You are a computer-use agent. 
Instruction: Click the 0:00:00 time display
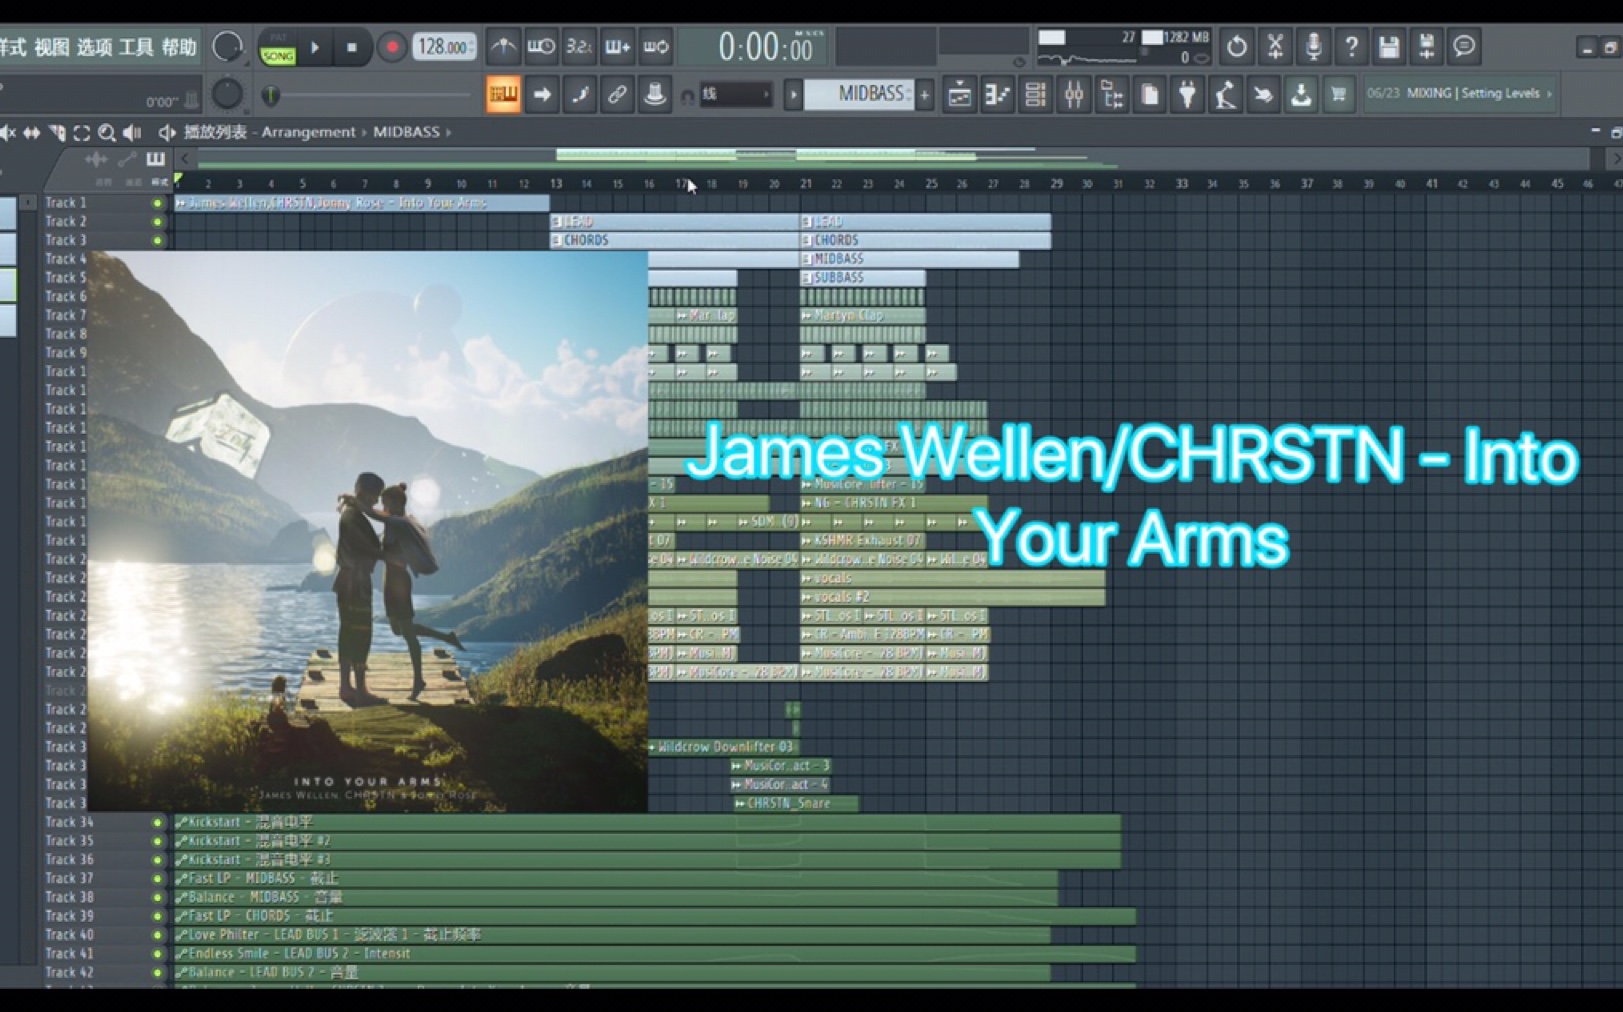point(766,47)
